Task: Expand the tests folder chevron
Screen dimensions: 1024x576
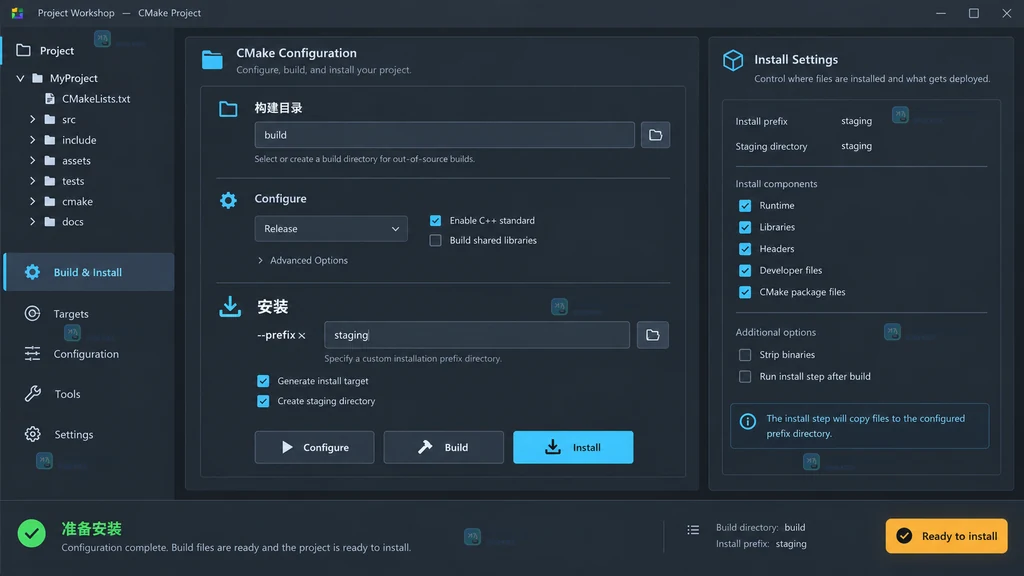Action: tap(33, 181)
